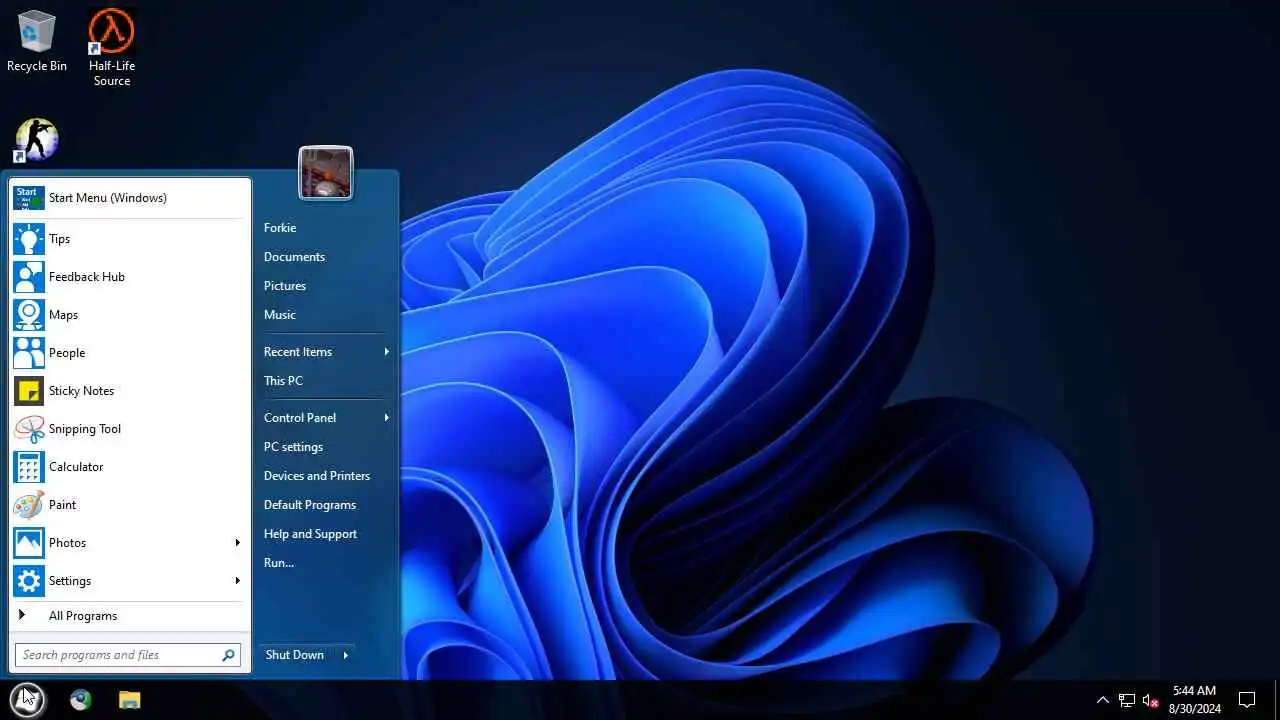The image size is (1280, 720).
Task: Click the search magnifier icon
Action: [x=228, y=656]
